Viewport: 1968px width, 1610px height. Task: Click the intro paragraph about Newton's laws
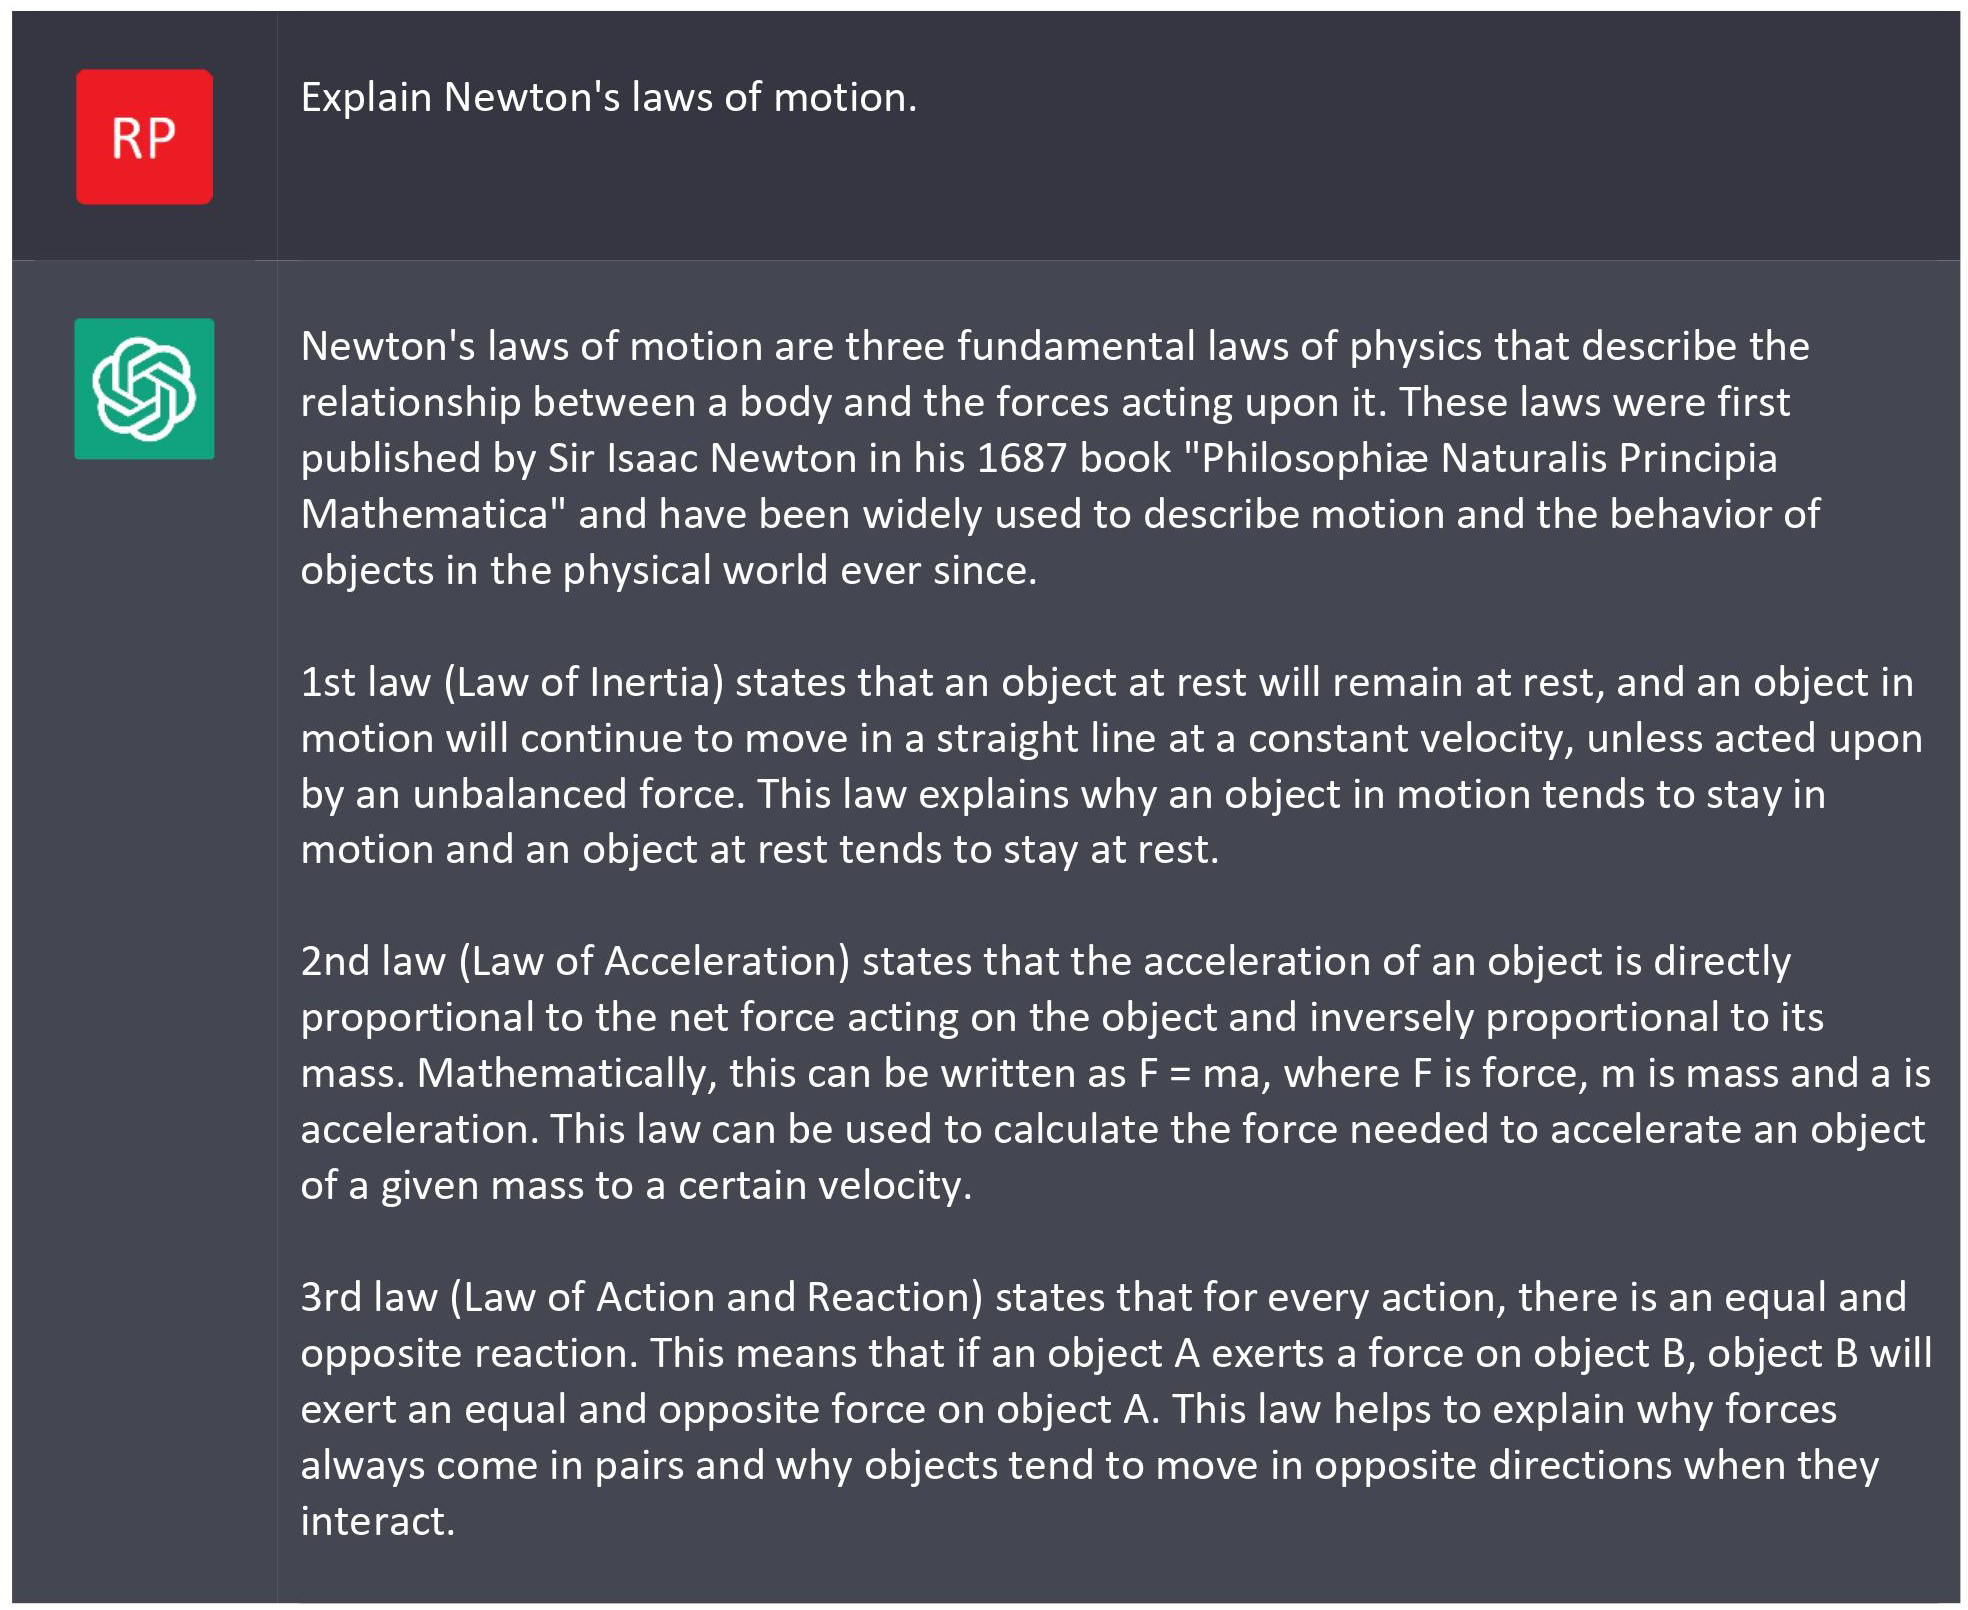click(x=1060, y=458)
